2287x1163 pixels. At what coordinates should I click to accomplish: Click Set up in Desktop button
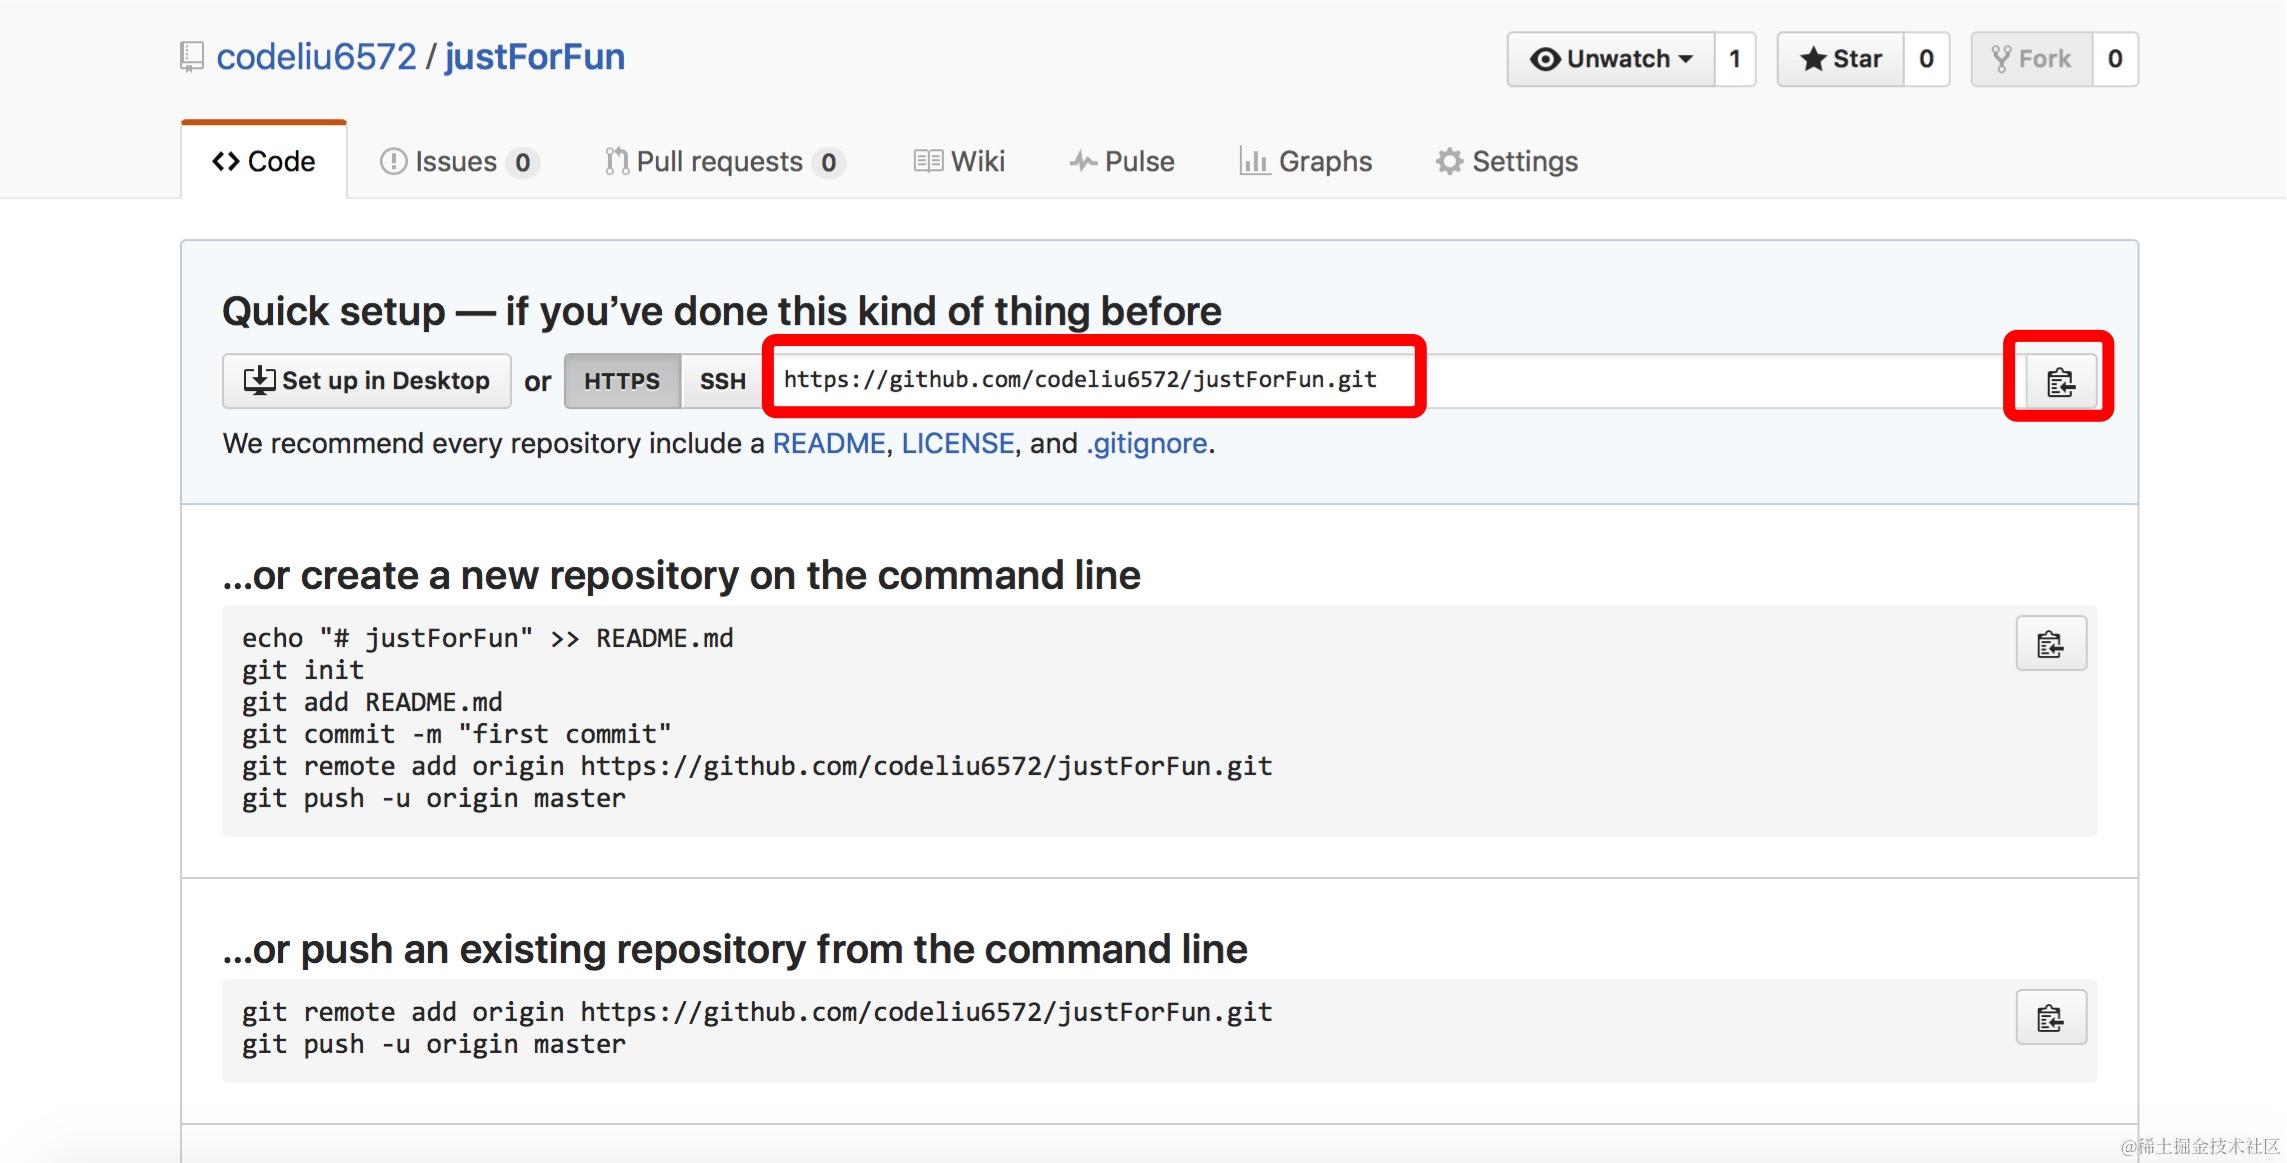pyautogui.click(x=367, y=381)
